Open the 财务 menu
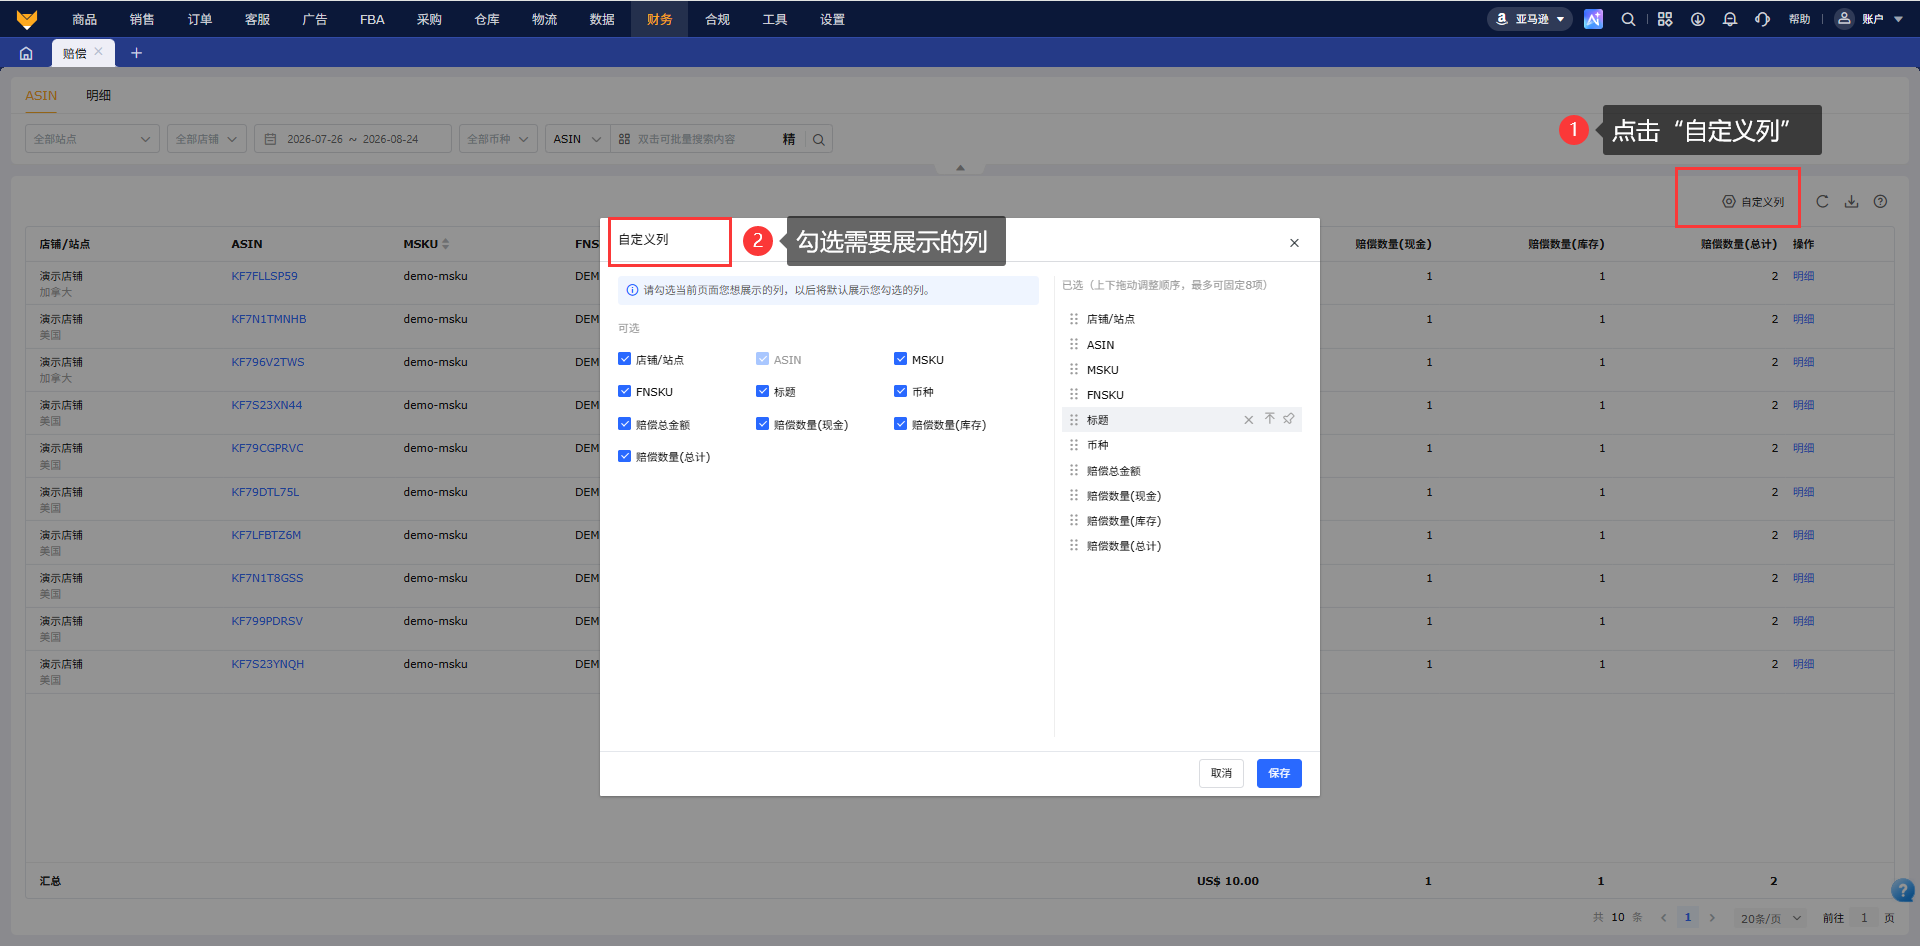 (x=659, y=19)
